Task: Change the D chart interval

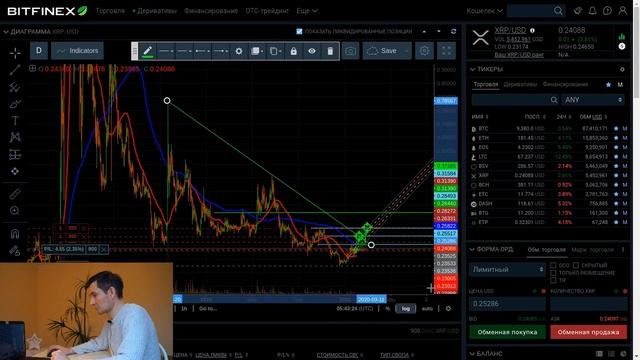Action: (39, 51)
